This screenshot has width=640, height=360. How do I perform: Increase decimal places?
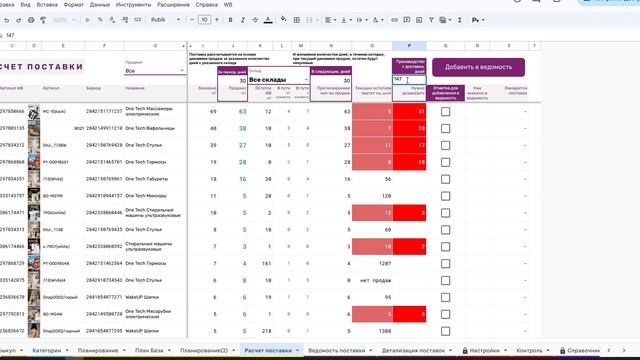point(125,20)
